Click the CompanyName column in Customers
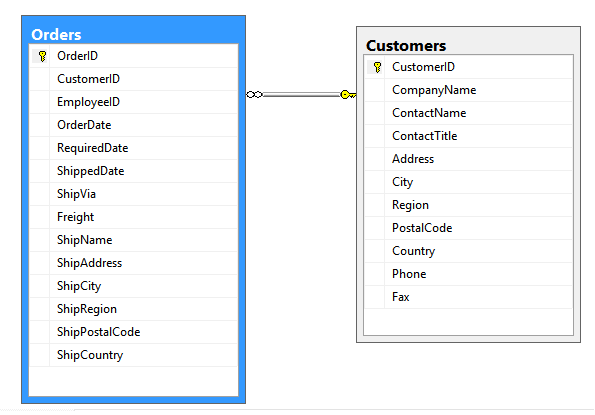 [468, 90]
